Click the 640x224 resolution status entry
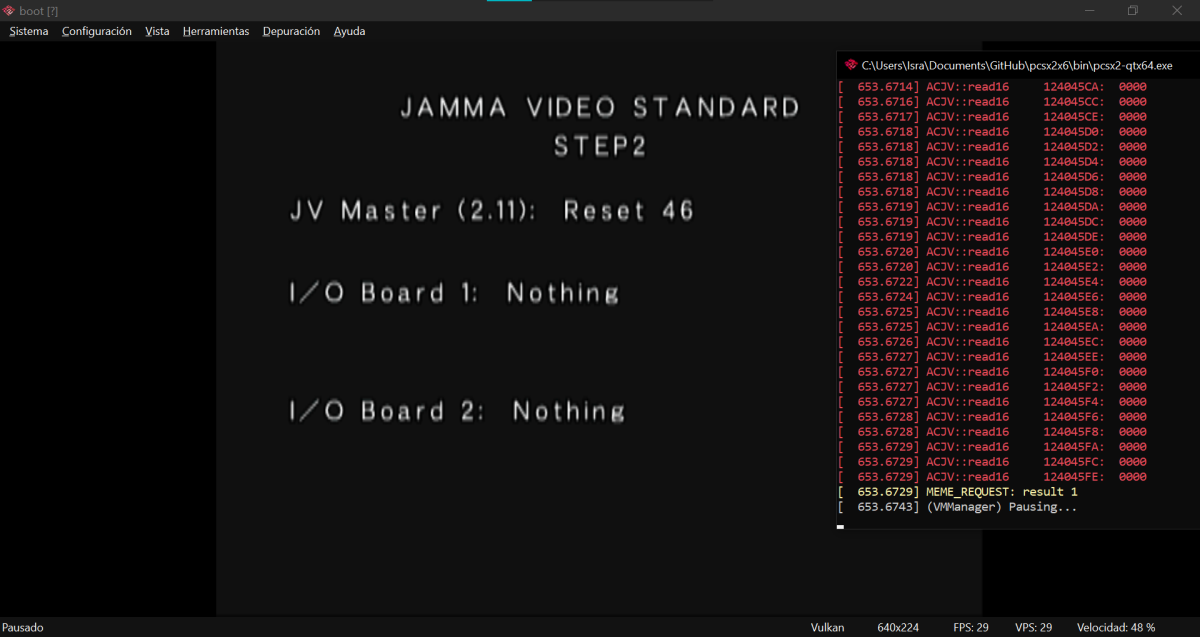The height and width of the screenshot is (637, 1200). [x=898, y=627]
